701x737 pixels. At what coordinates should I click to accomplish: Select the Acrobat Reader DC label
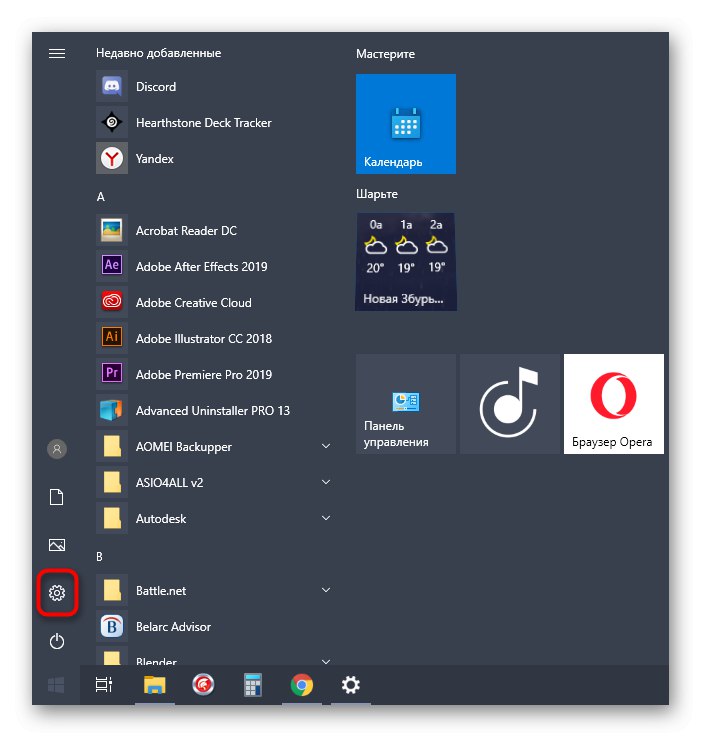[186, 231]
